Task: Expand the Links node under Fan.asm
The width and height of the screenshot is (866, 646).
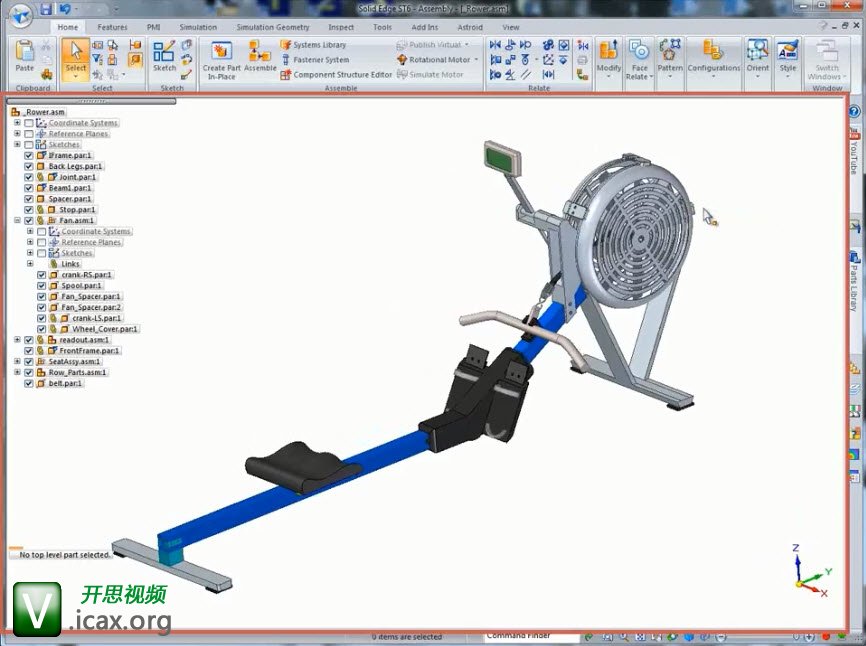Action: pyautogui.click(x=30, y=264)
